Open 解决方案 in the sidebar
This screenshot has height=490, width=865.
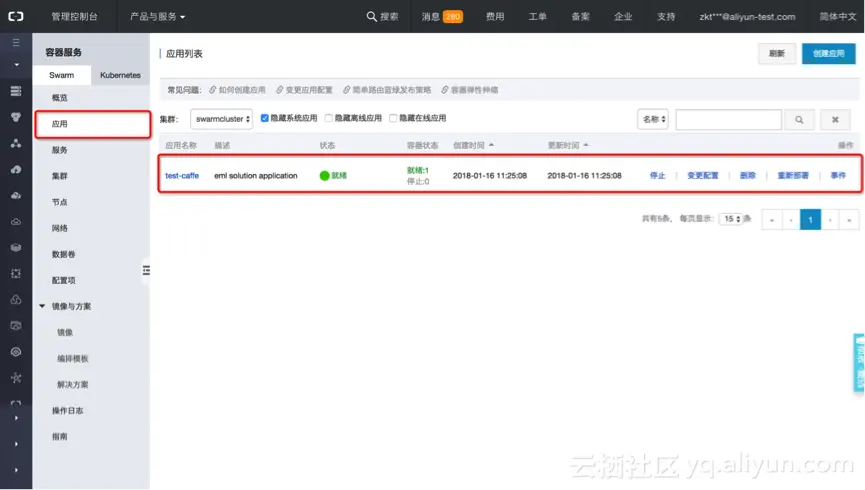(x=73, y=385)
